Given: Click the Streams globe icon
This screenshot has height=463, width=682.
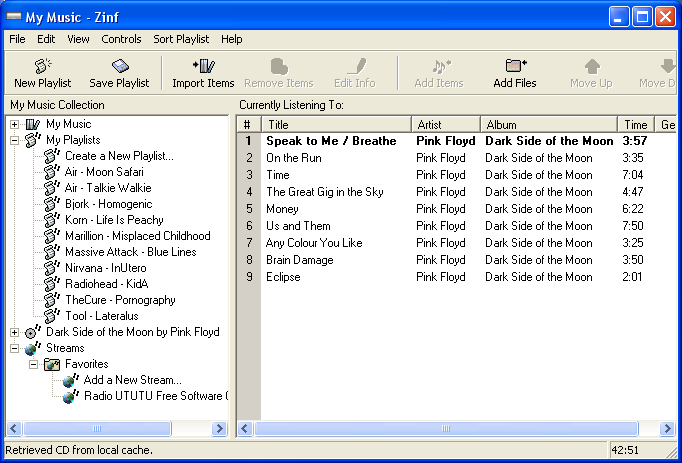Looking at the screenshot, I should [33, 348].
